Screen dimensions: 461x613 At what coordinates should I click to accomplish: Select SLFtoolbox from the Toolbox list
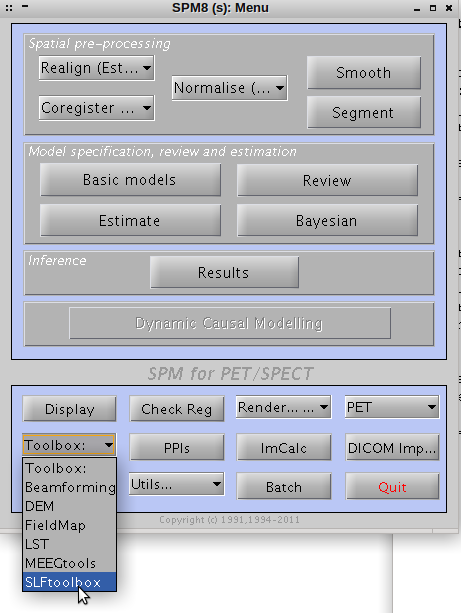[x=70, y=582]
